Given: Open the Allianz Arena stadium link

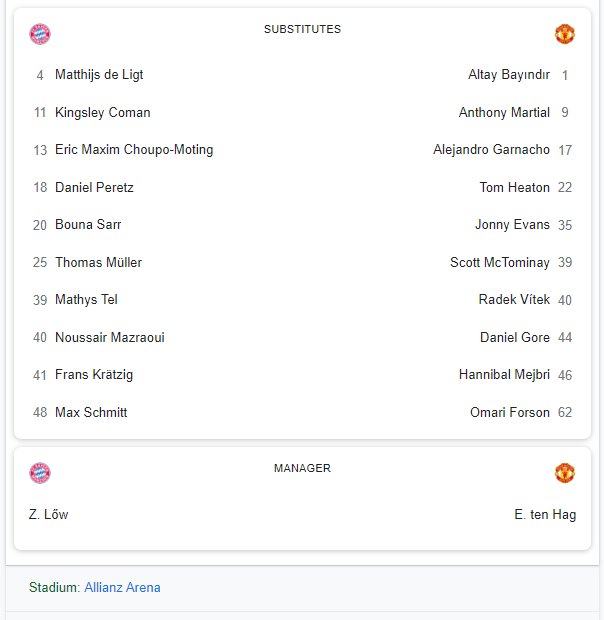Looking at the screenshot, I should 122,588.
